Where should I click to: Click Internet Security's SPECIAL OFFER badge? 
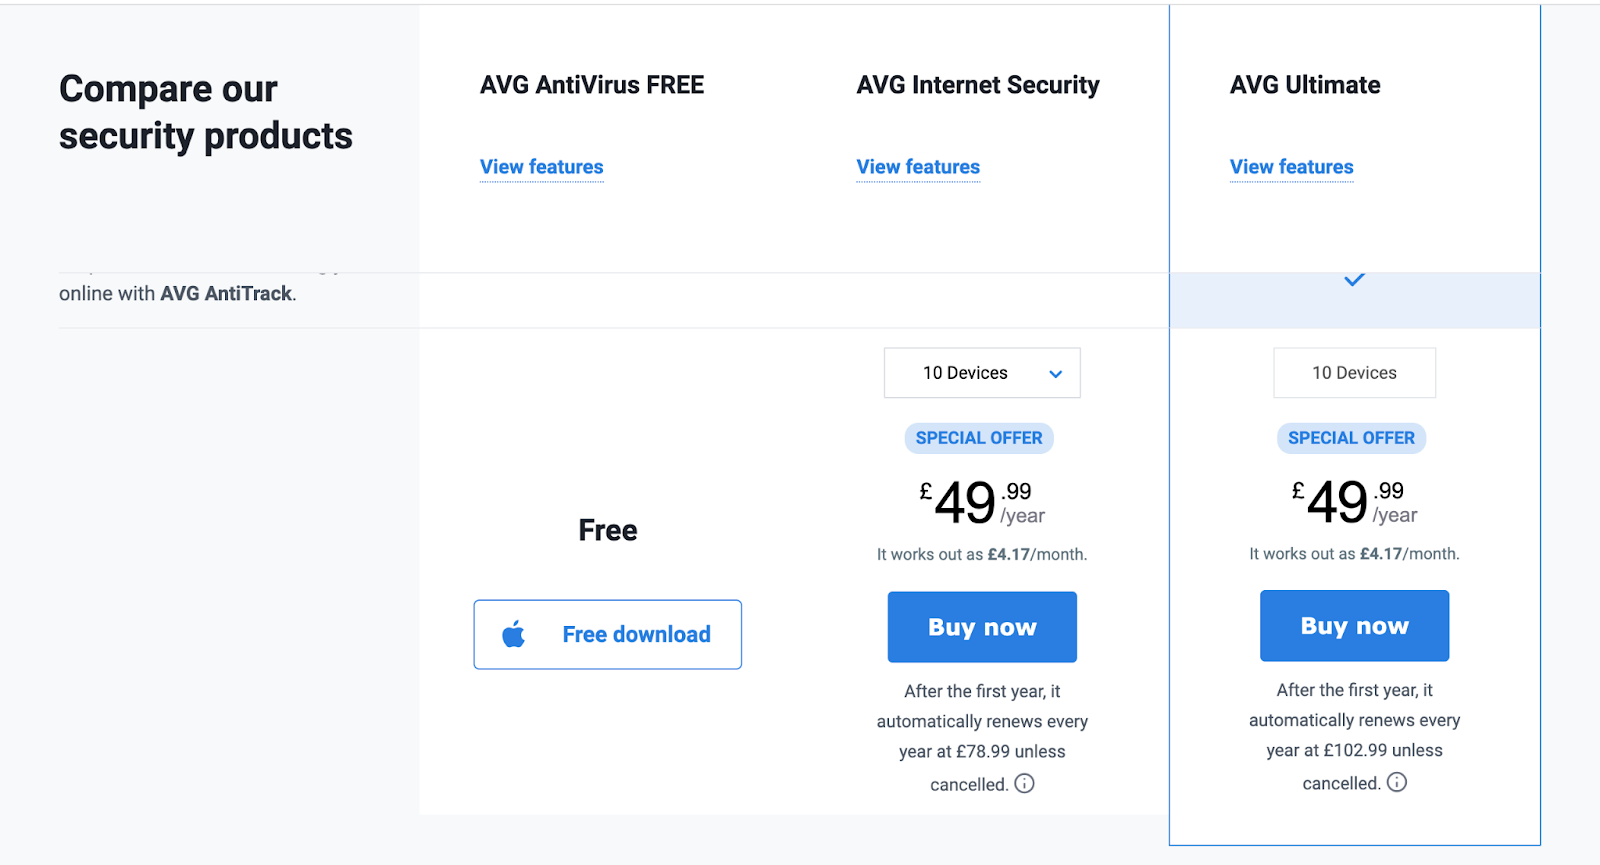979,438
